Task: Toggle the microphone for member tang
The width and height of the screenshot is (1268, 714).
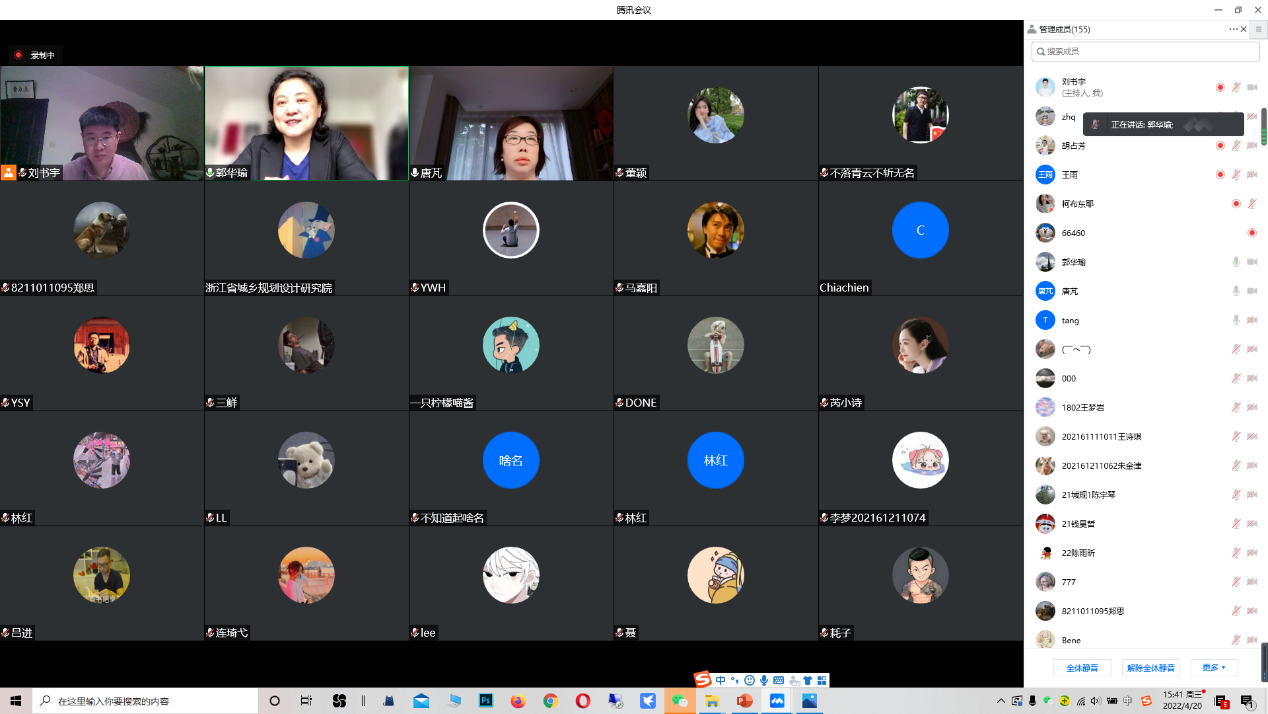Action: (x=1236, y=320)
